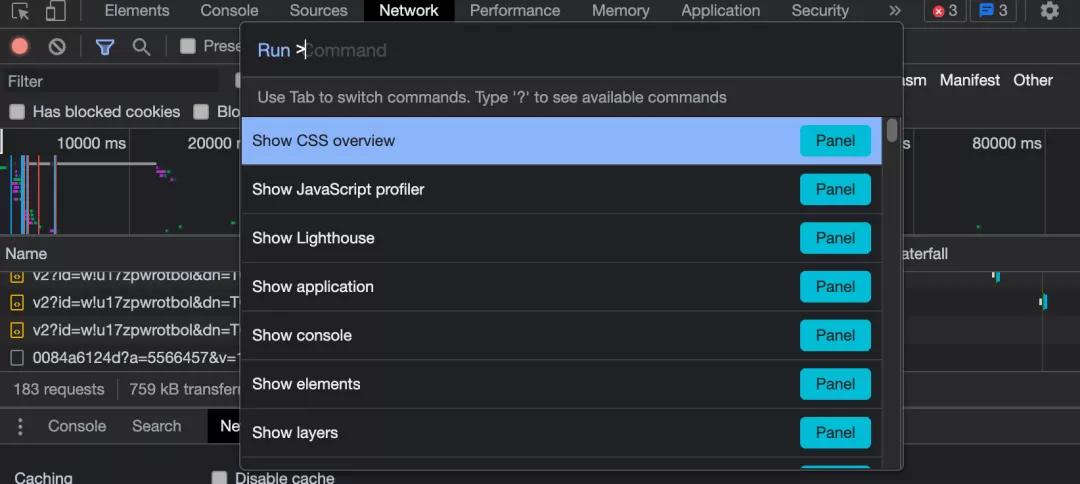Switch to the Console tab at top
The image size is (1080, 484).
coord(229,10)
